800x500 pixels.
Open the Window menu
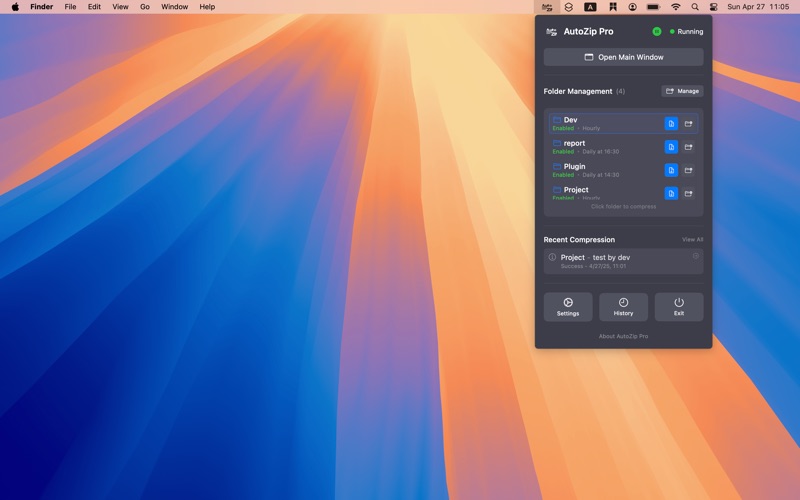(x=174, y=7)
